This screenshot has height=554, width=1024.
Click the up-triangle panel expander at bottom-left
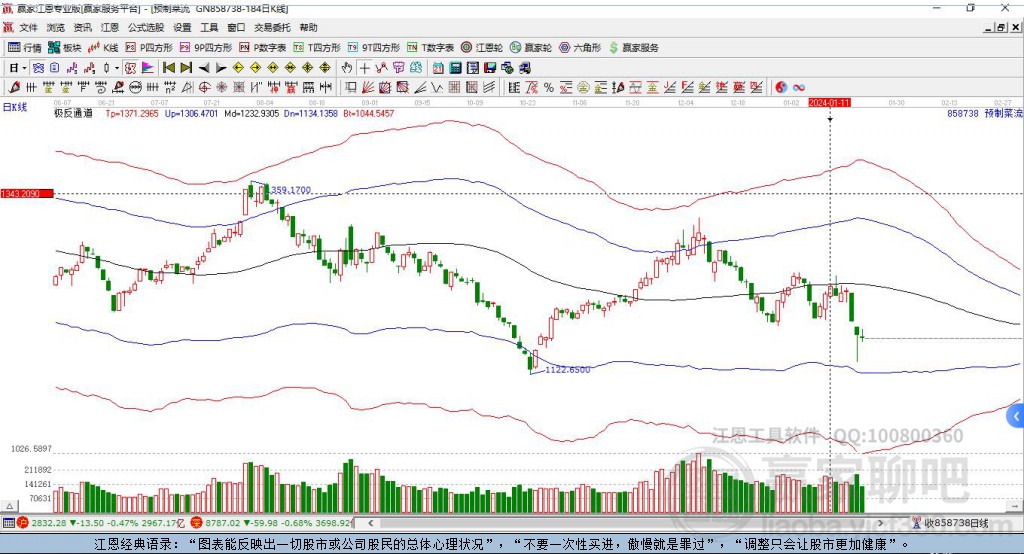(9, 506)
